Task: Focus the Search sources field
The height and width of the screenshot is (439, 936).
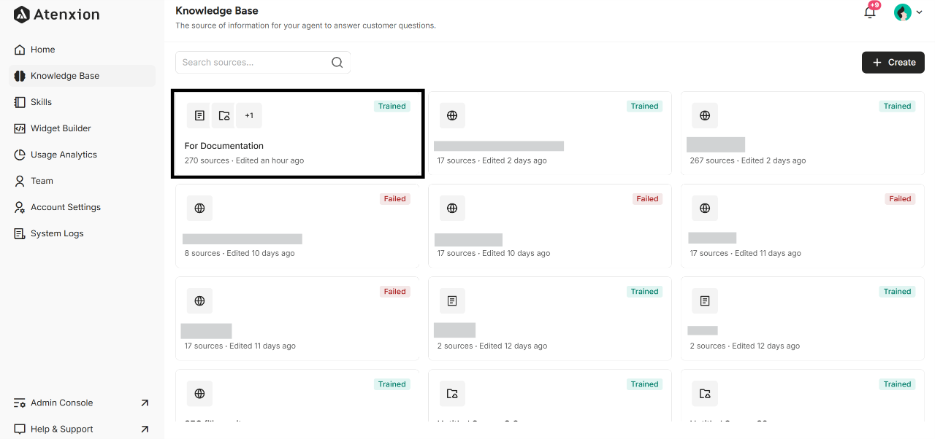Action: (263, 63)
